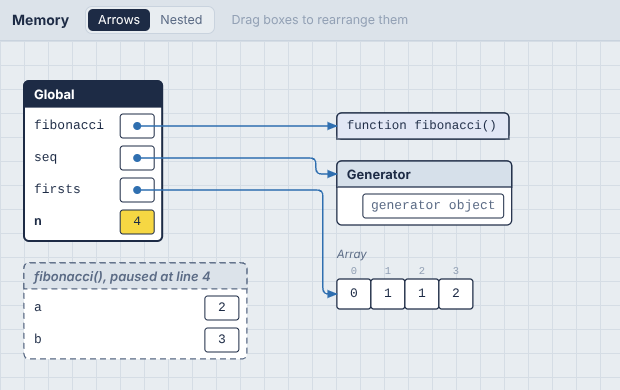
Task: Select the highlighted n value 4
Action: [137, 222]
